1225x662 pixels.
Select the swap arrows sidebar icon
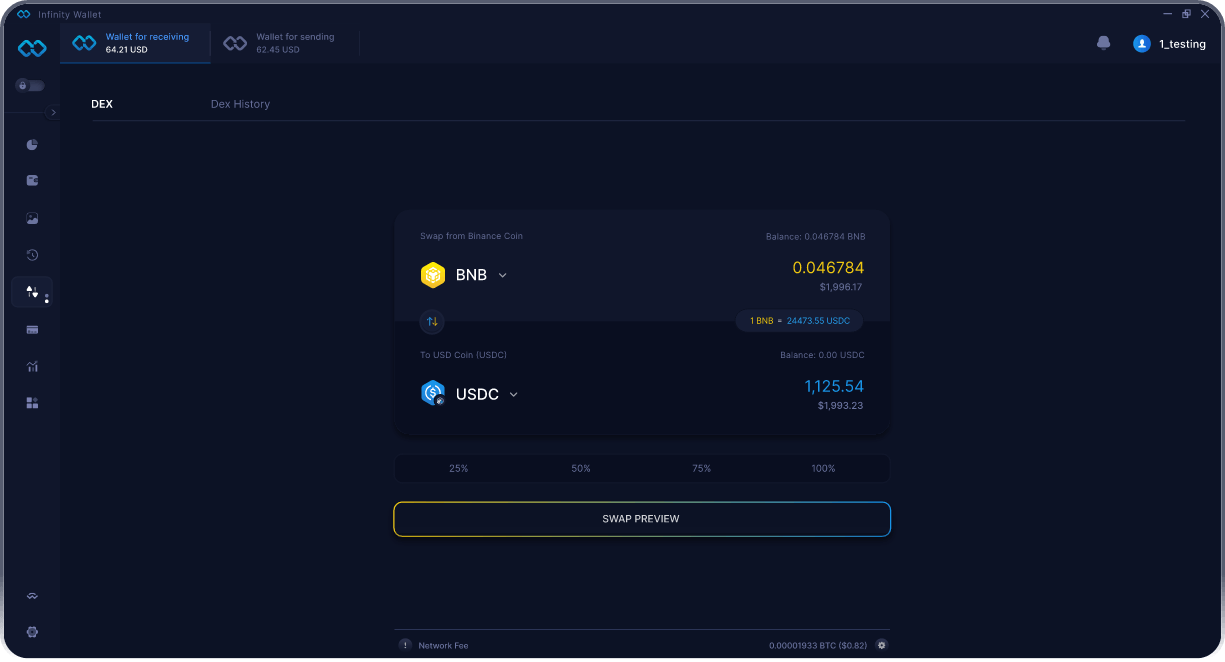pyautogui.click(x=32, y=292)
